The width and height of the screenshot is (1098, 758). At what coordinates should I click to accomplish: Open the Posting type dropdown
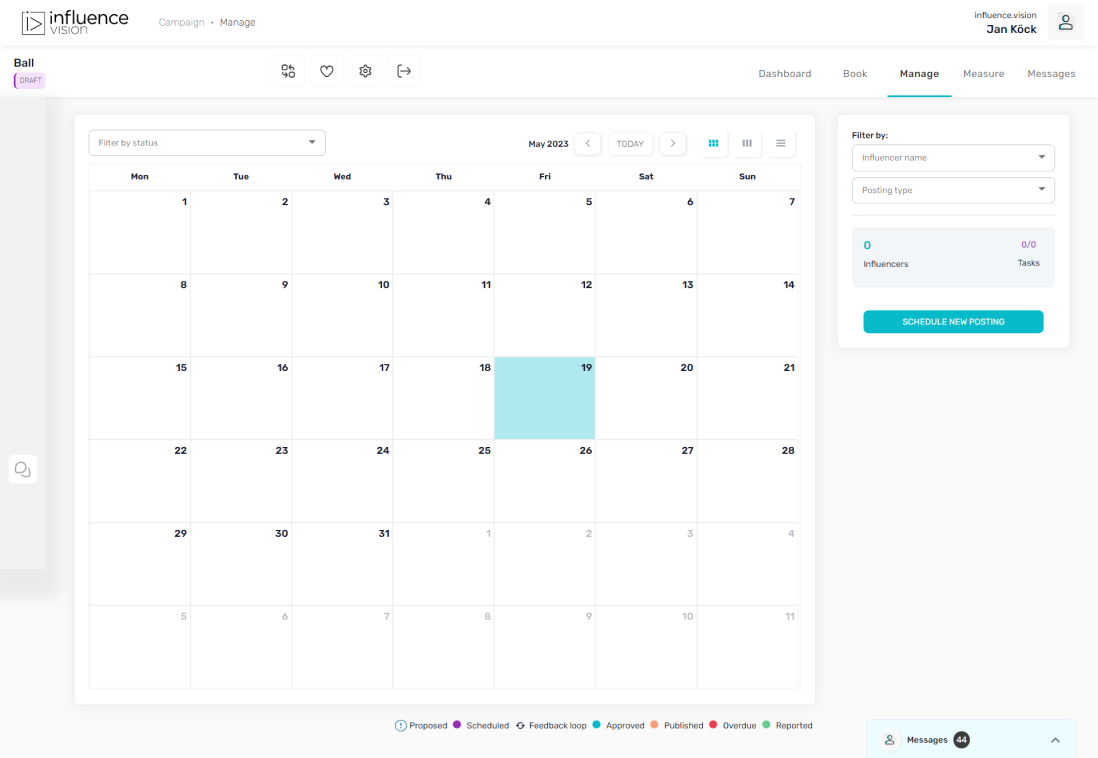pyautogui.click(x=952, y=190)
